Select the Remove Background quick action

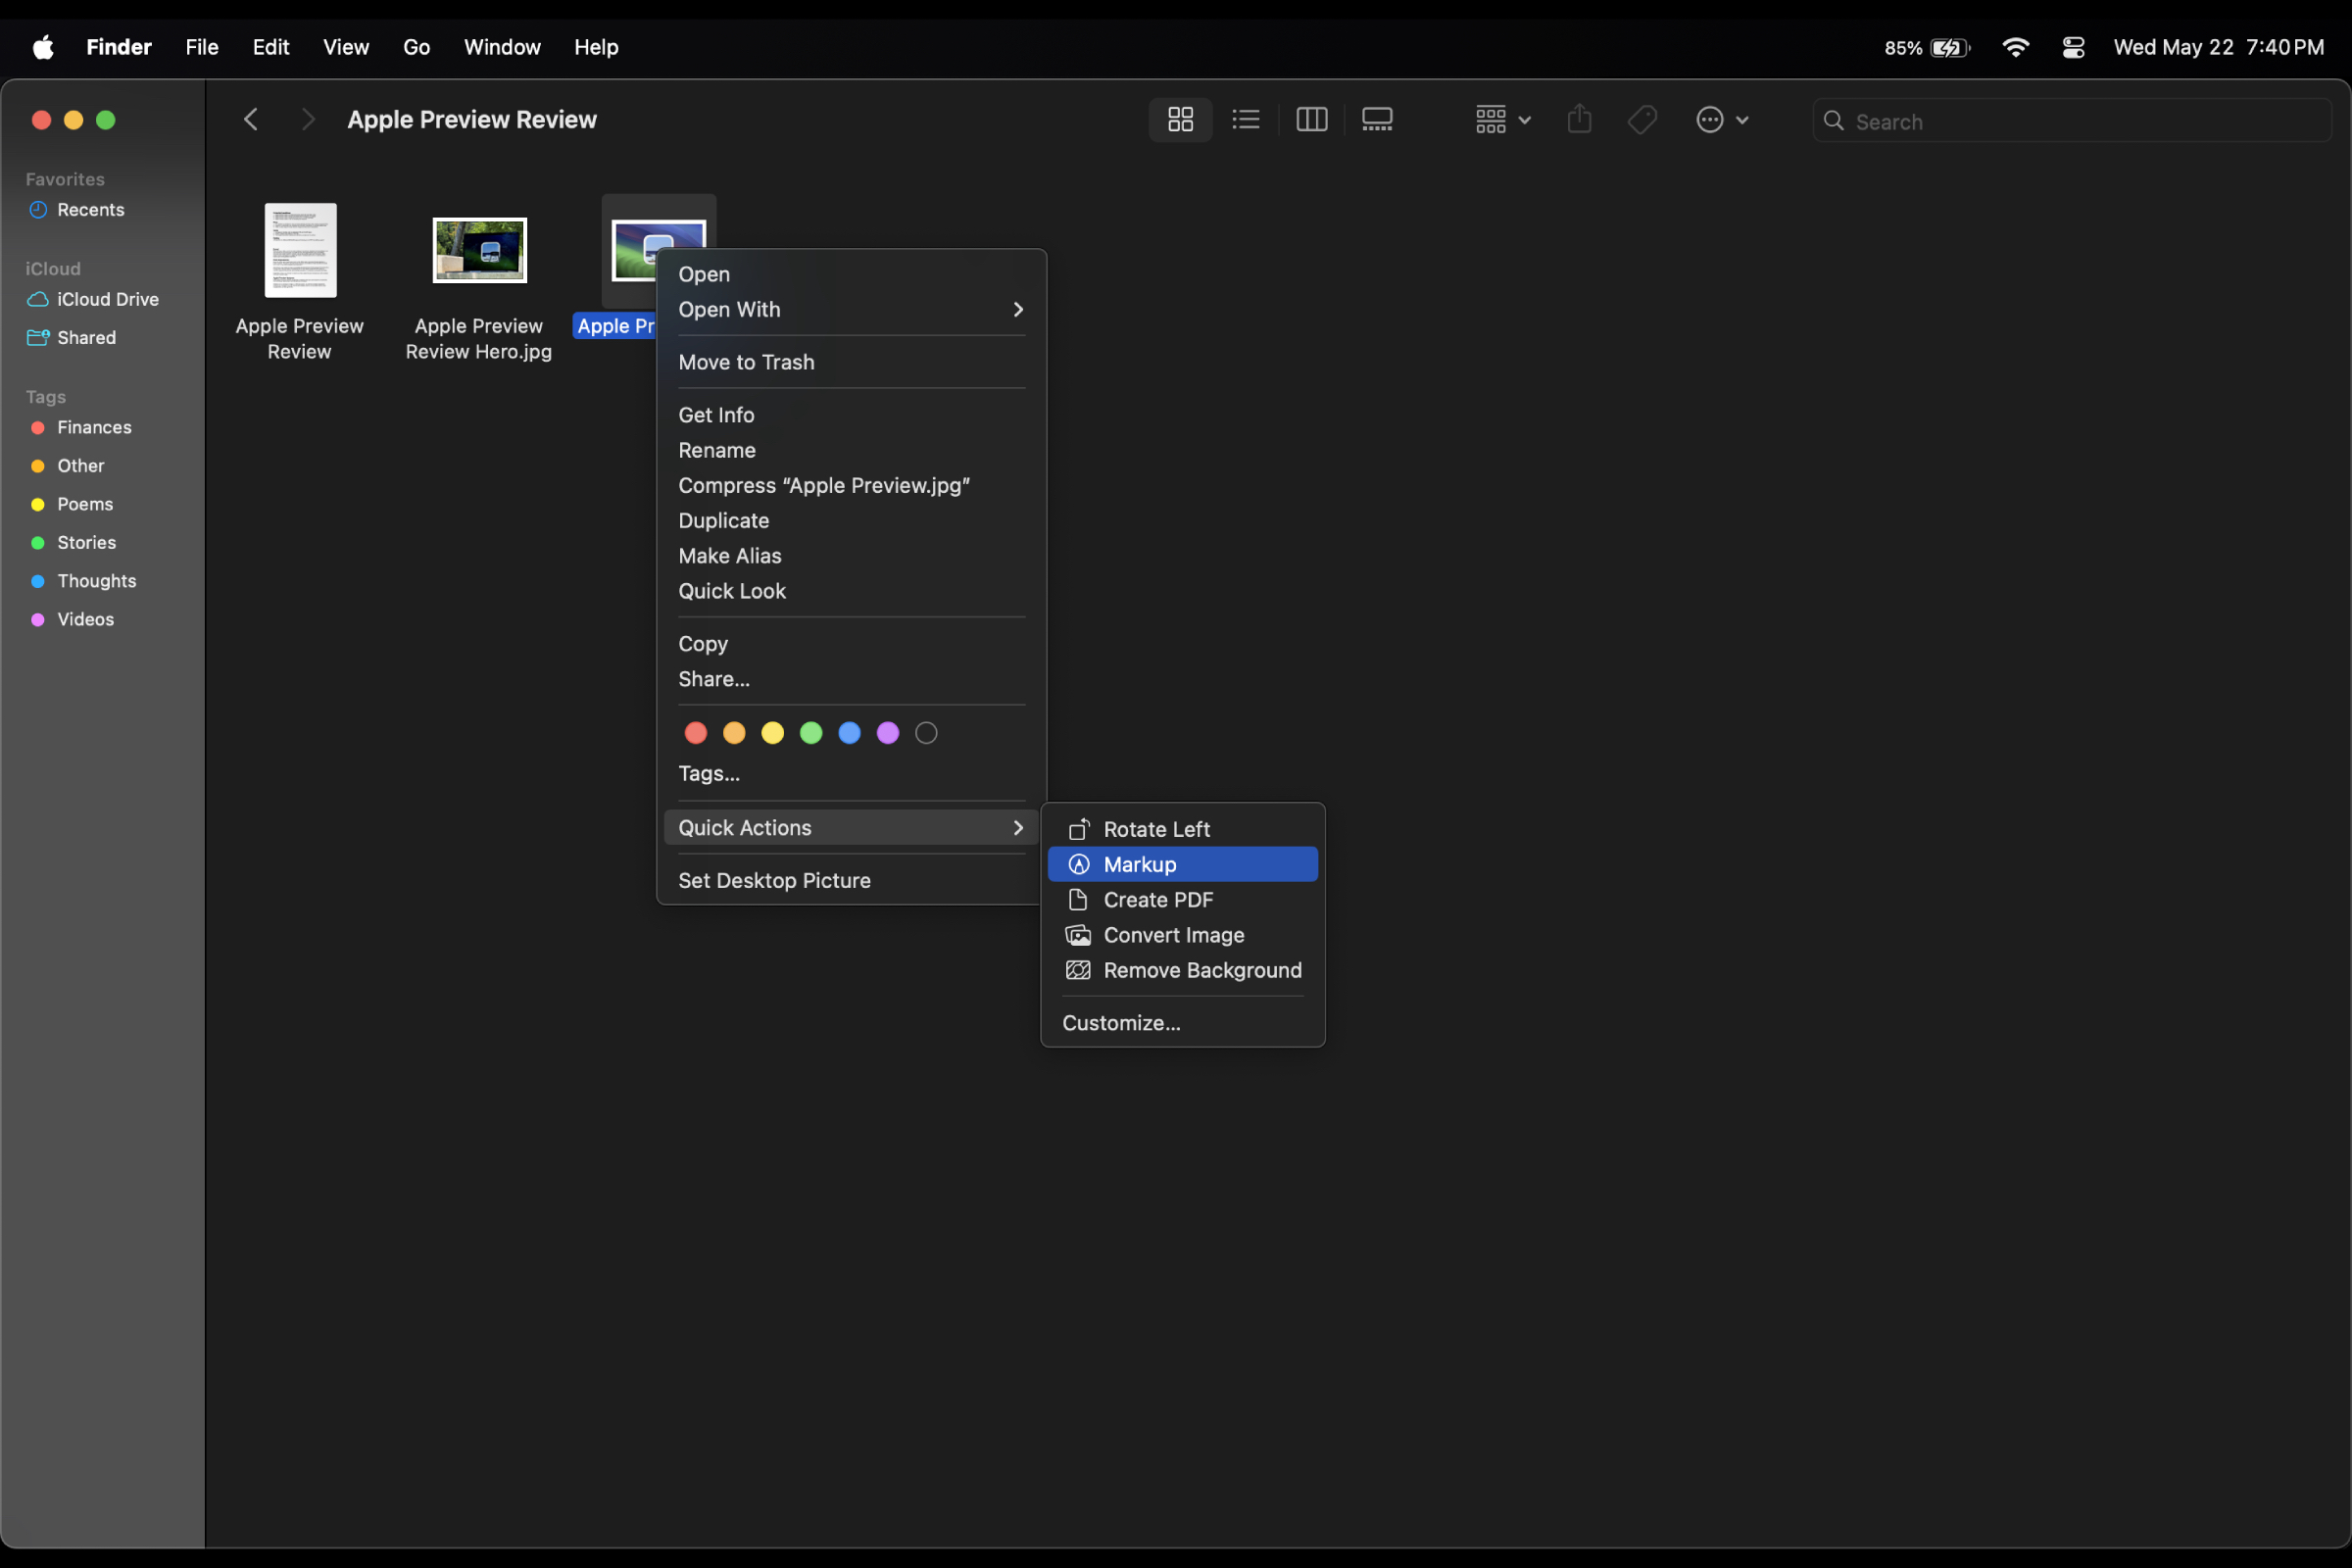point(1201,970)
